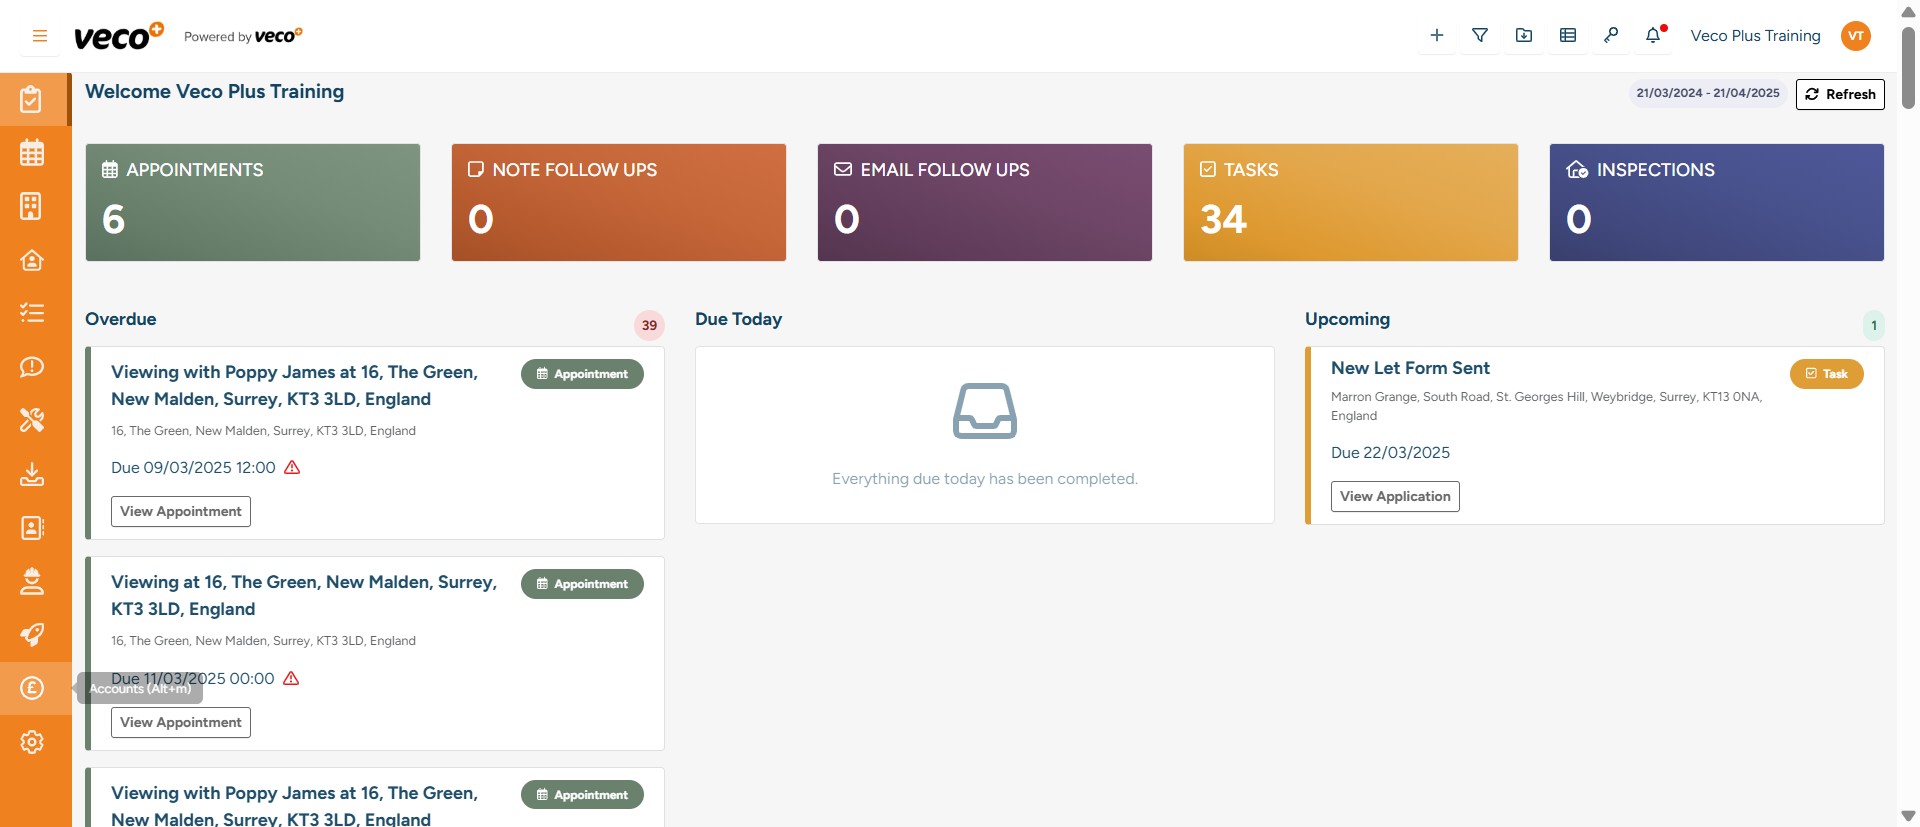Click the key icon in top toolbar
This screenshot has height=827, width=1920.
(1610, 36)
